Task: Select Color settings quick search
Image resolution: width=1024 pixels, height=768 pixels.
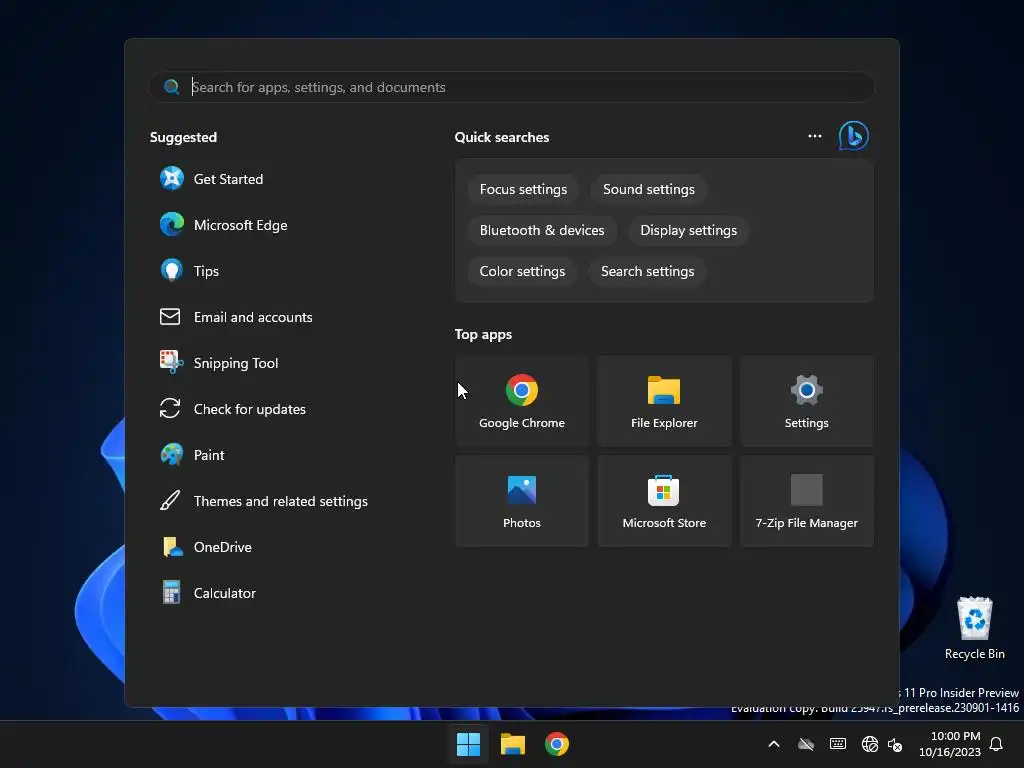Action: 522,272
